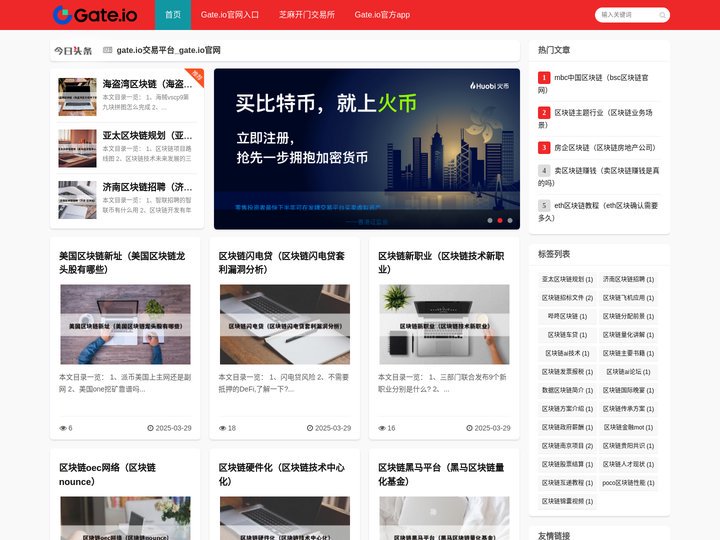Open the 亚太区块链规划 article title
The image size is (720, 540).
(147, 135)
